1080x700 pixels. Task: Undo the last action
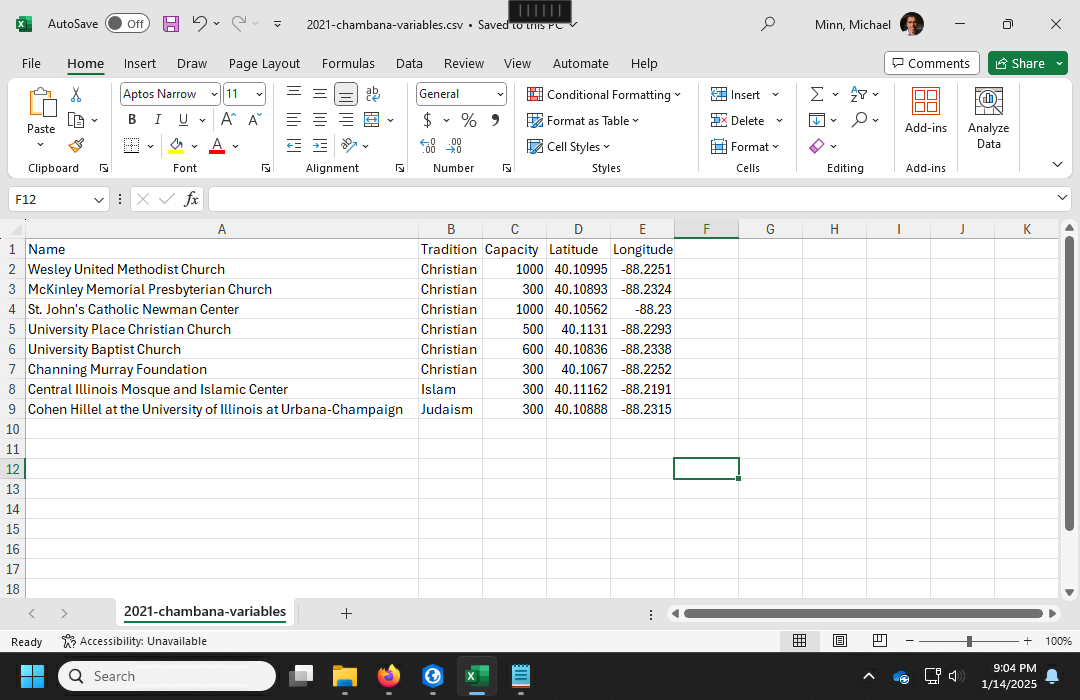(199, 23)
